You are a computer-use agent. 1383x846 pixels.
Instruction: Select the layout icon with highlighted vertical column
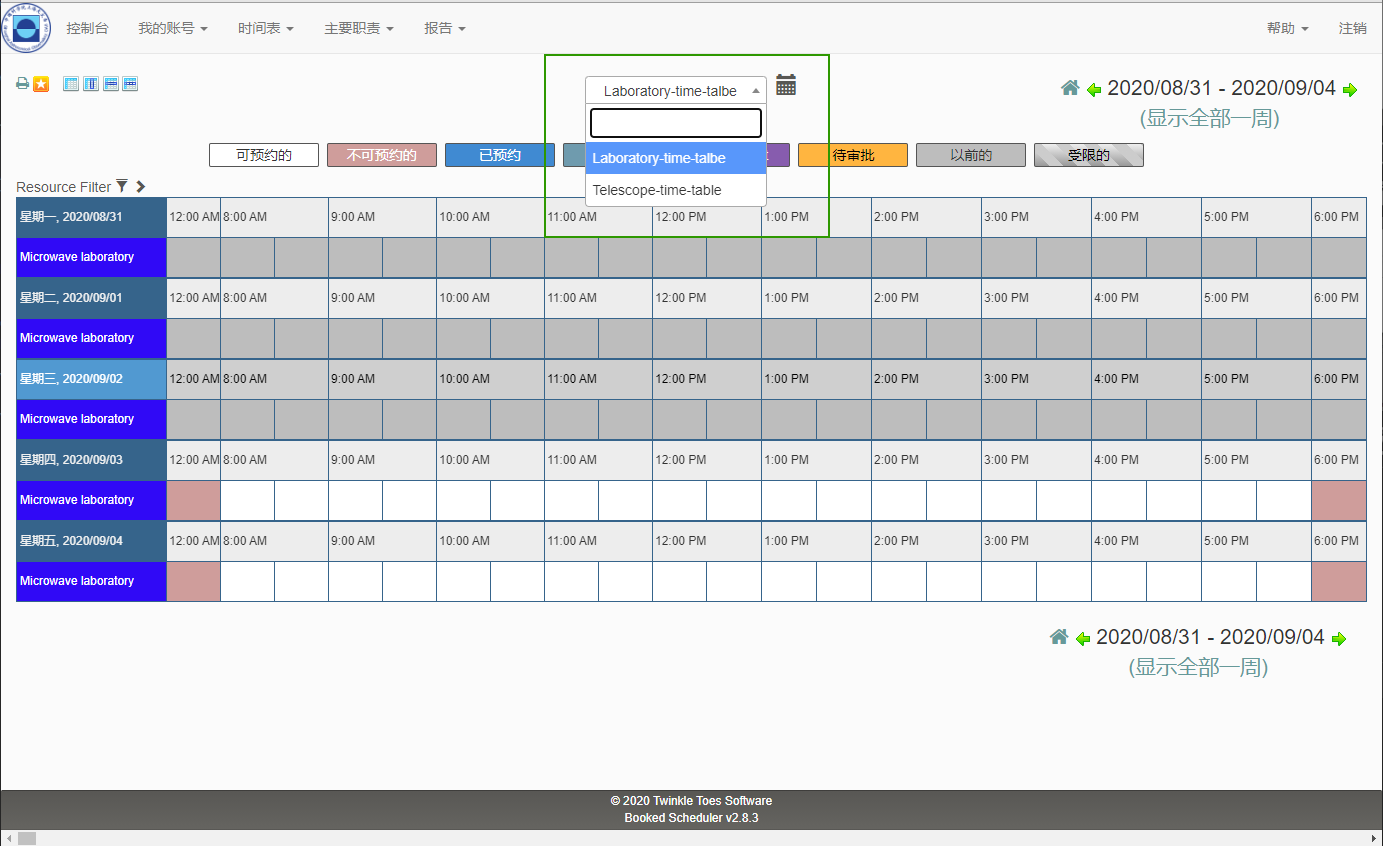pyautogui.click(x=91, y=84)
